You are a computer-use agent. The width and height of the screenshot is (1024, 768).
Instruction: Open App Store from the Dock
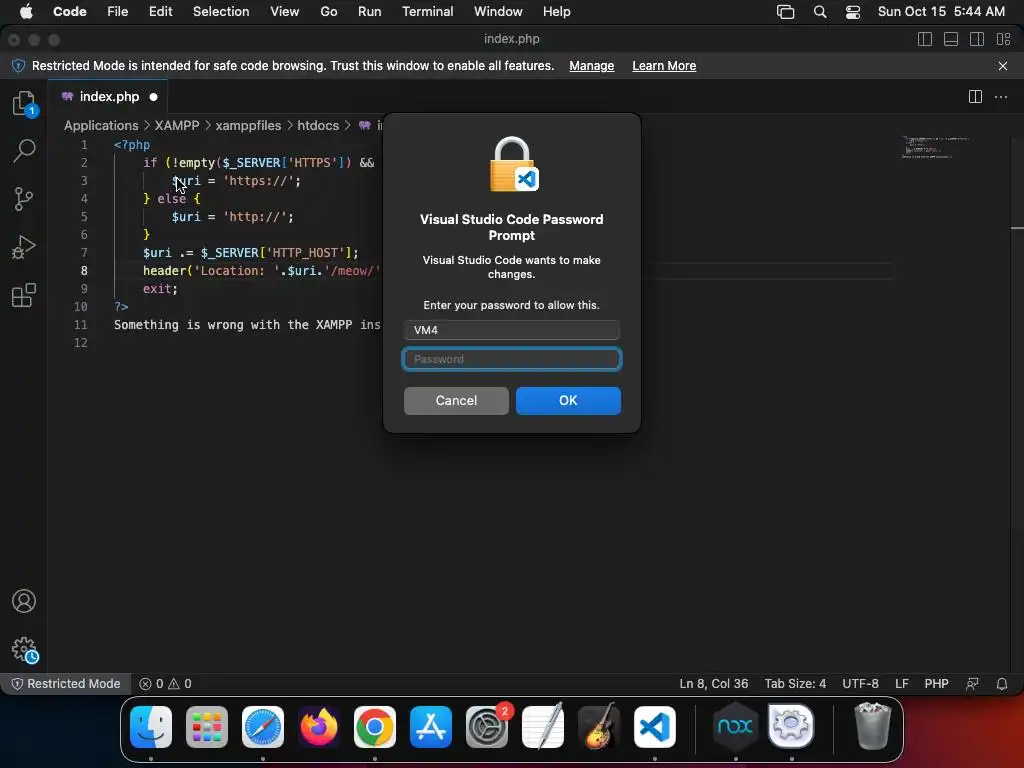(431, 727)
